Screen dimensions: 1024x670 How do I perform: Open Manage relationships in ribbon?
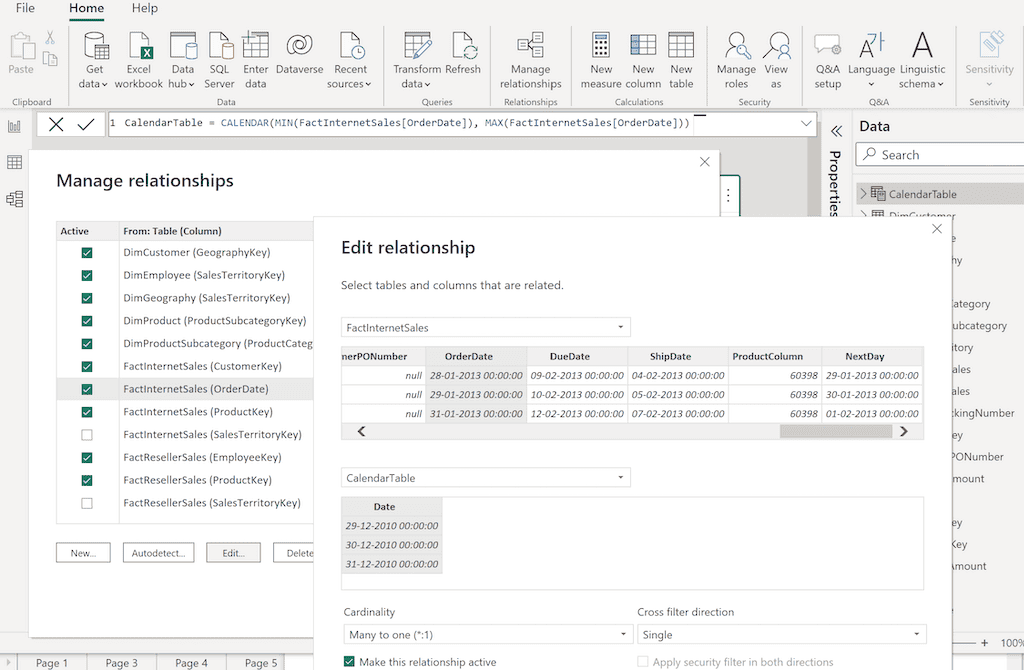pos(530,46)
